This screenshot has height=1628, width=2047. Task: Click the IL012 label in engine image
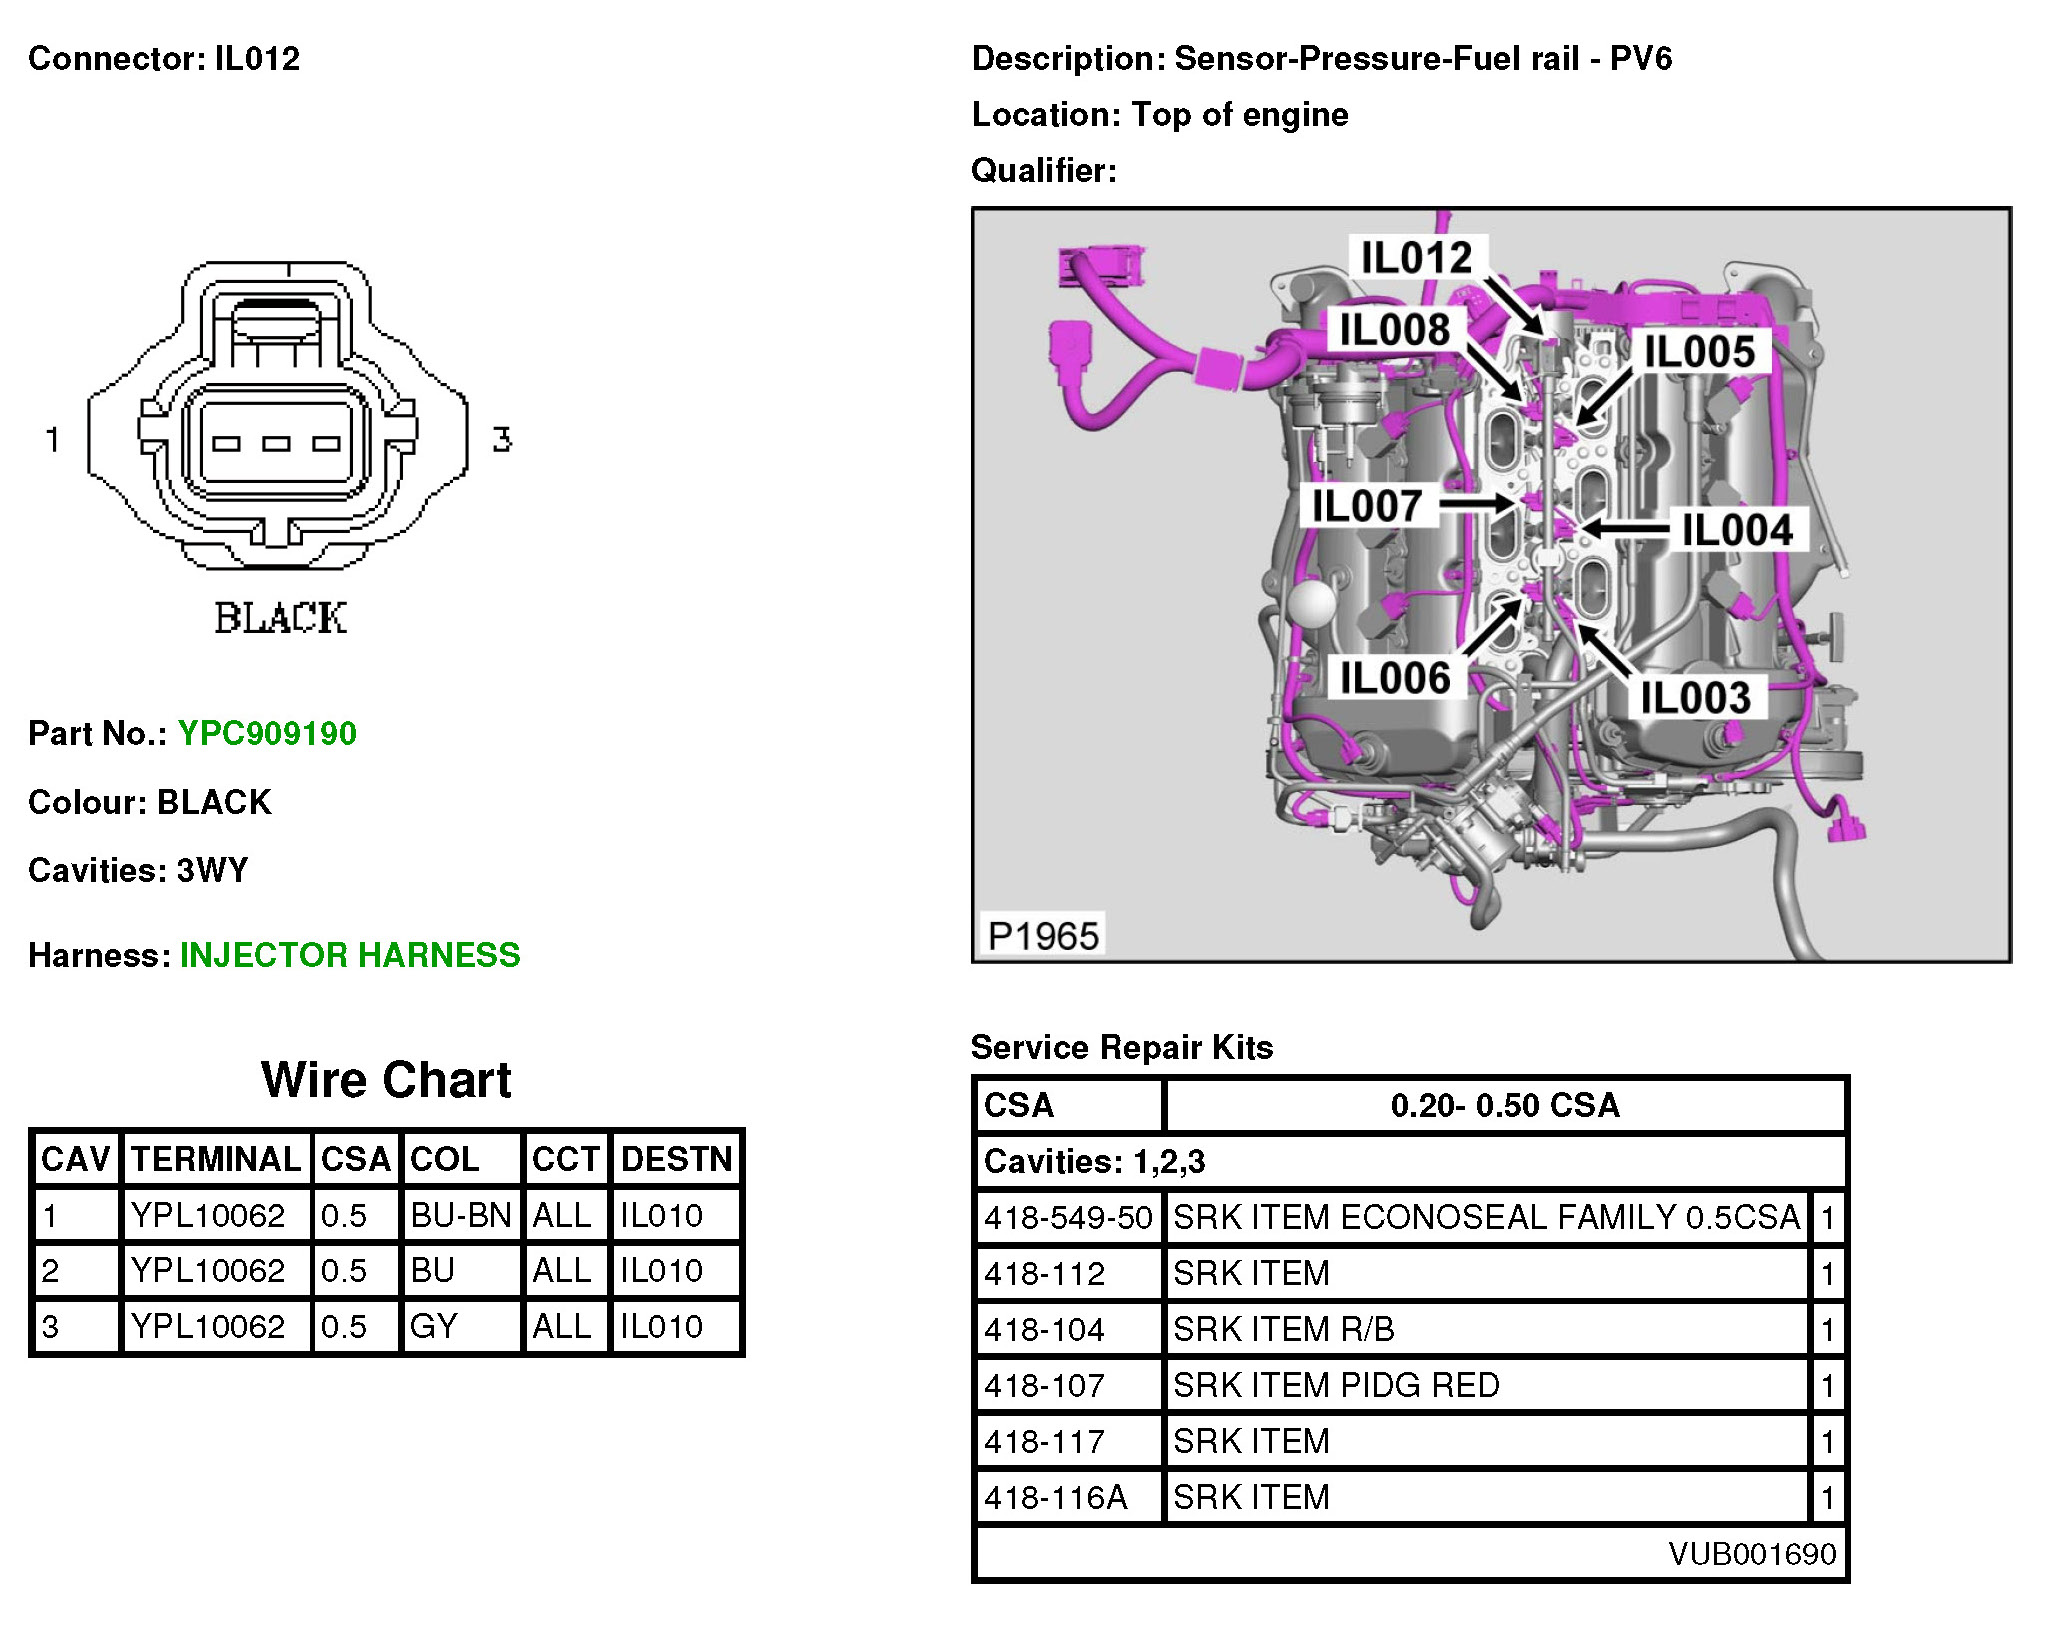pyautogui.click(x=1415, y=258)
